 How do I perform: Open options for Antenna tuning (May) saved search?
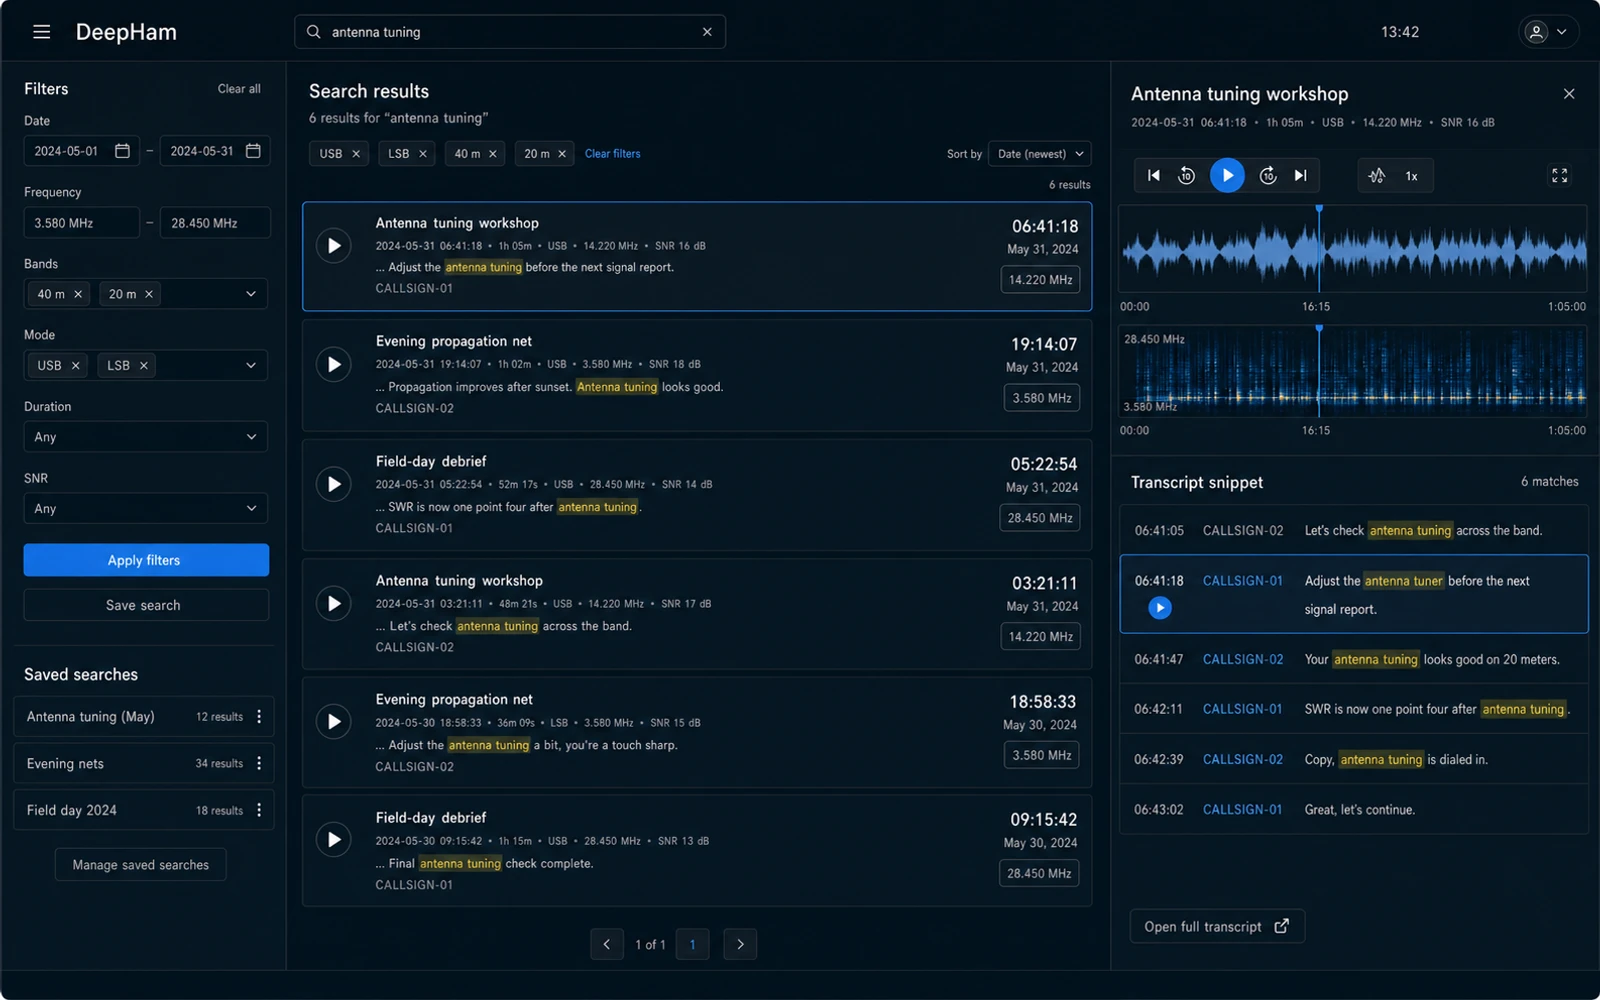(x=259, y=717)
